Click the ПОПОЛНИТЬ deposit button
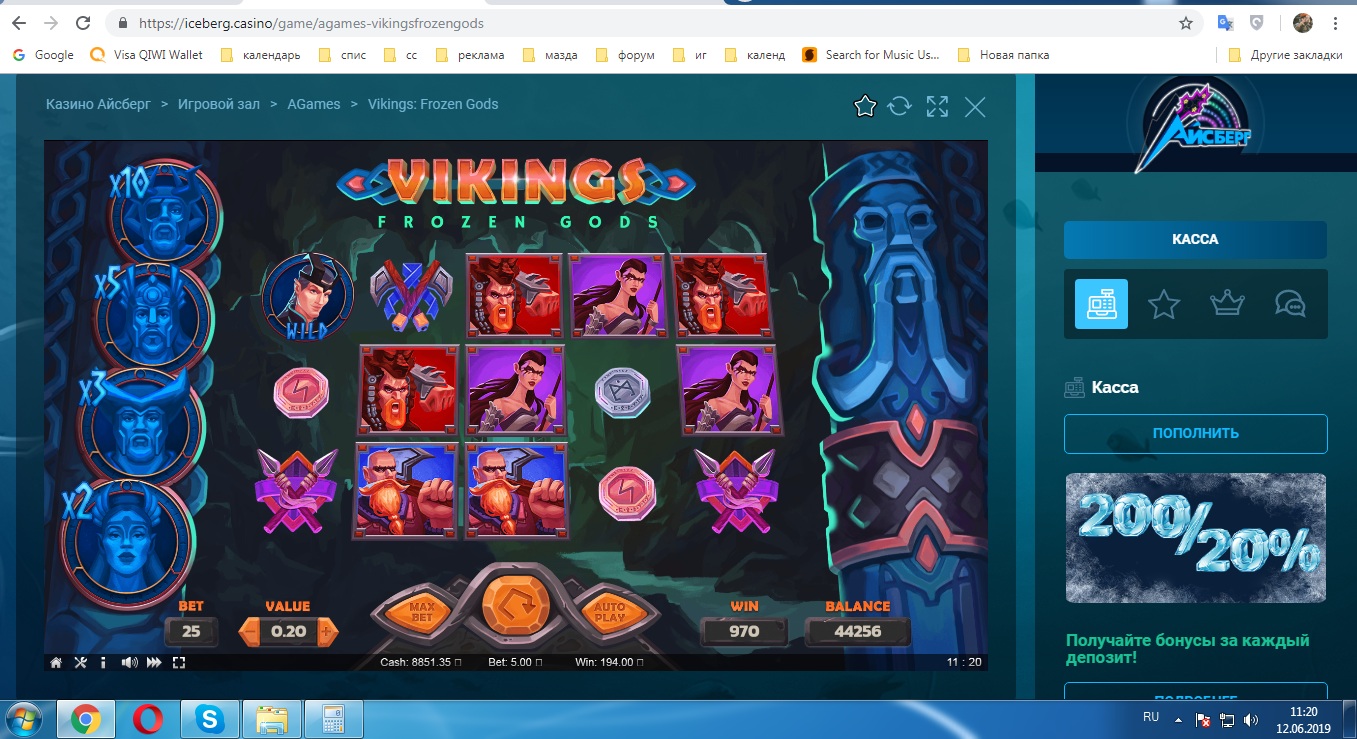The height and width of the screenshot is (739, 1357). [1195, 434]
